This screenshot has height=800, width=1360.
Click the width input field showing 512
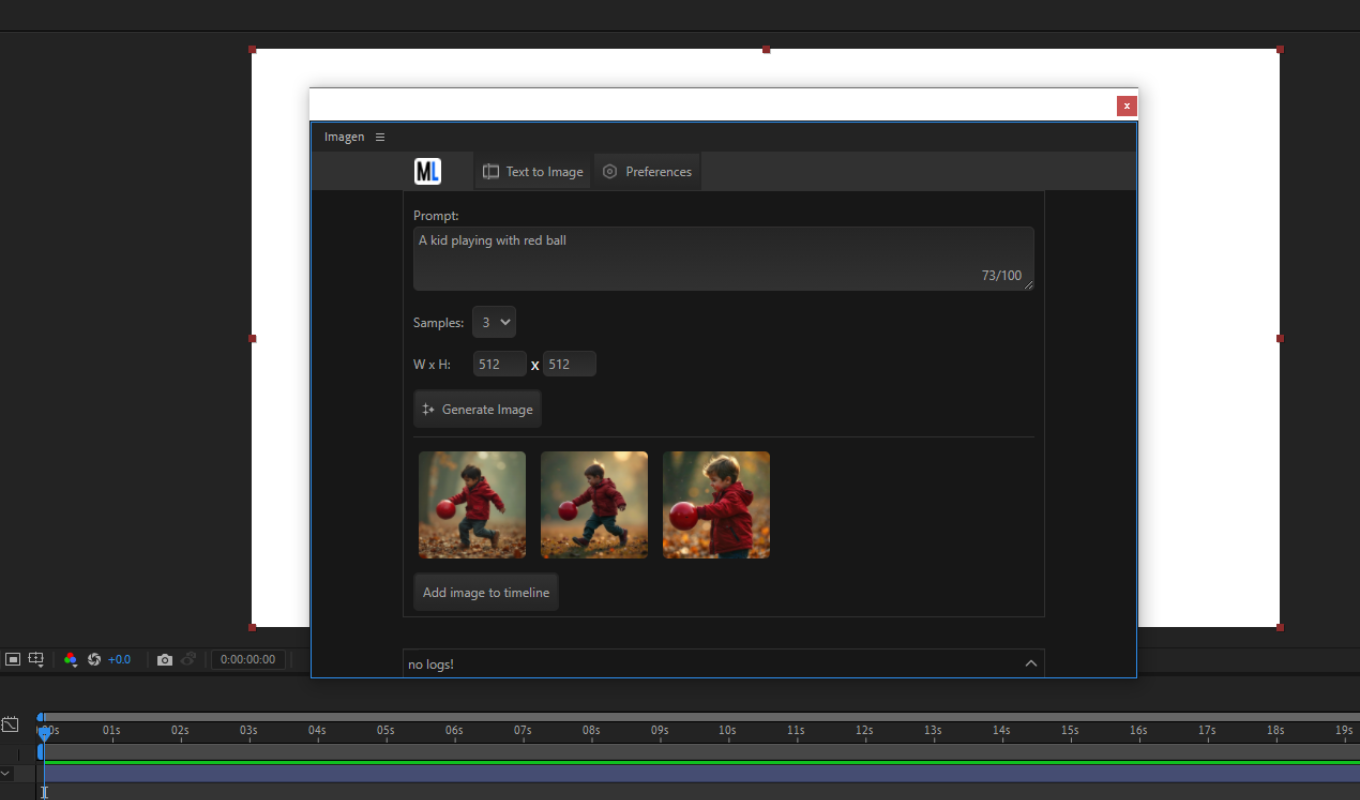pyautogui.click(x=499, y=364)
